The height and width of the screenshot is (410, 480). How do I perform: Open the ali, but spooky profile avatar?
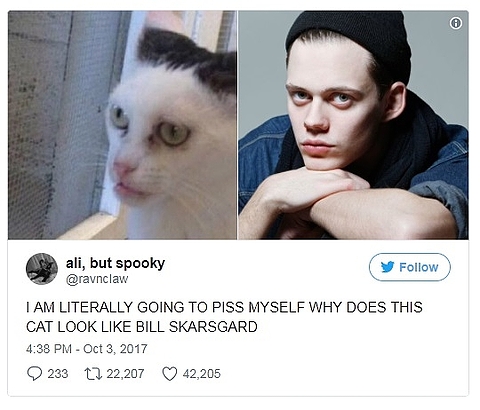[x=42, y=269]
